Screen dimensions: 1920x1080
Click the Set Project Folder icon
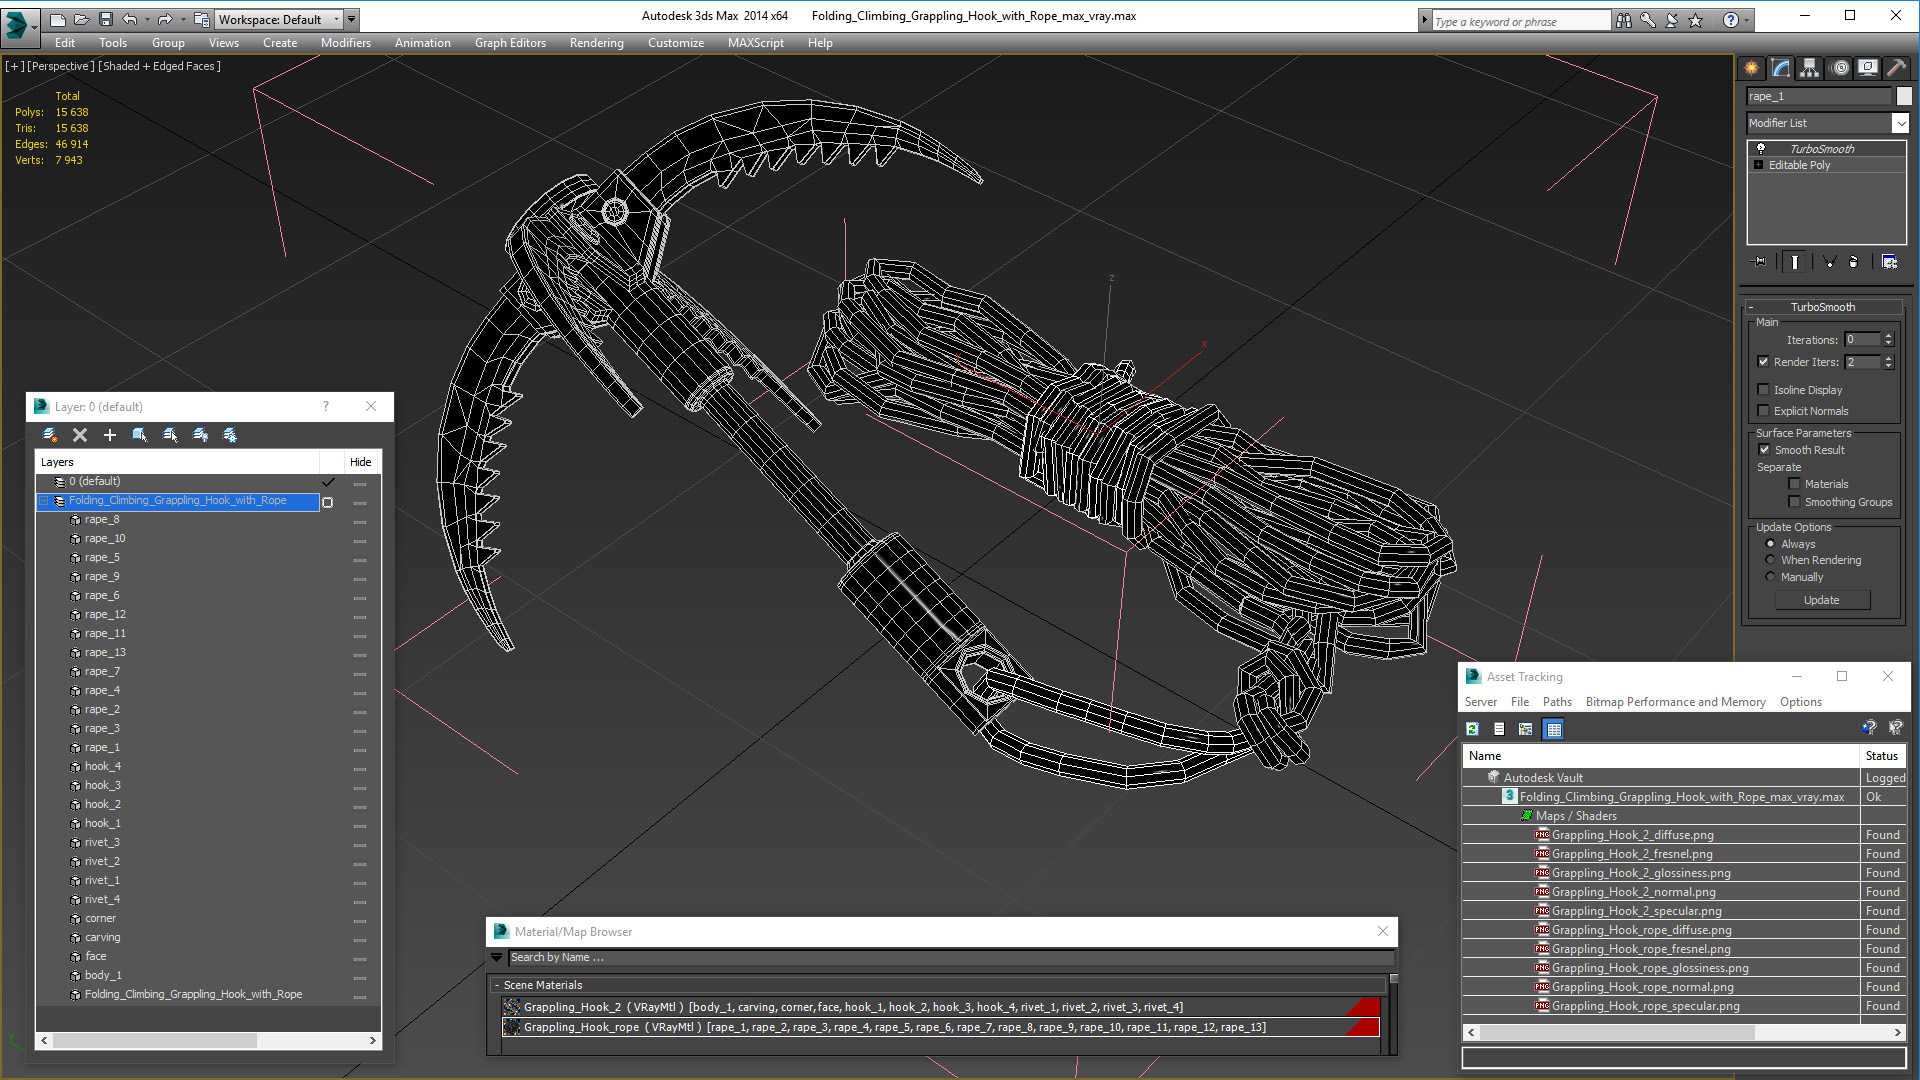click(201, 19)
